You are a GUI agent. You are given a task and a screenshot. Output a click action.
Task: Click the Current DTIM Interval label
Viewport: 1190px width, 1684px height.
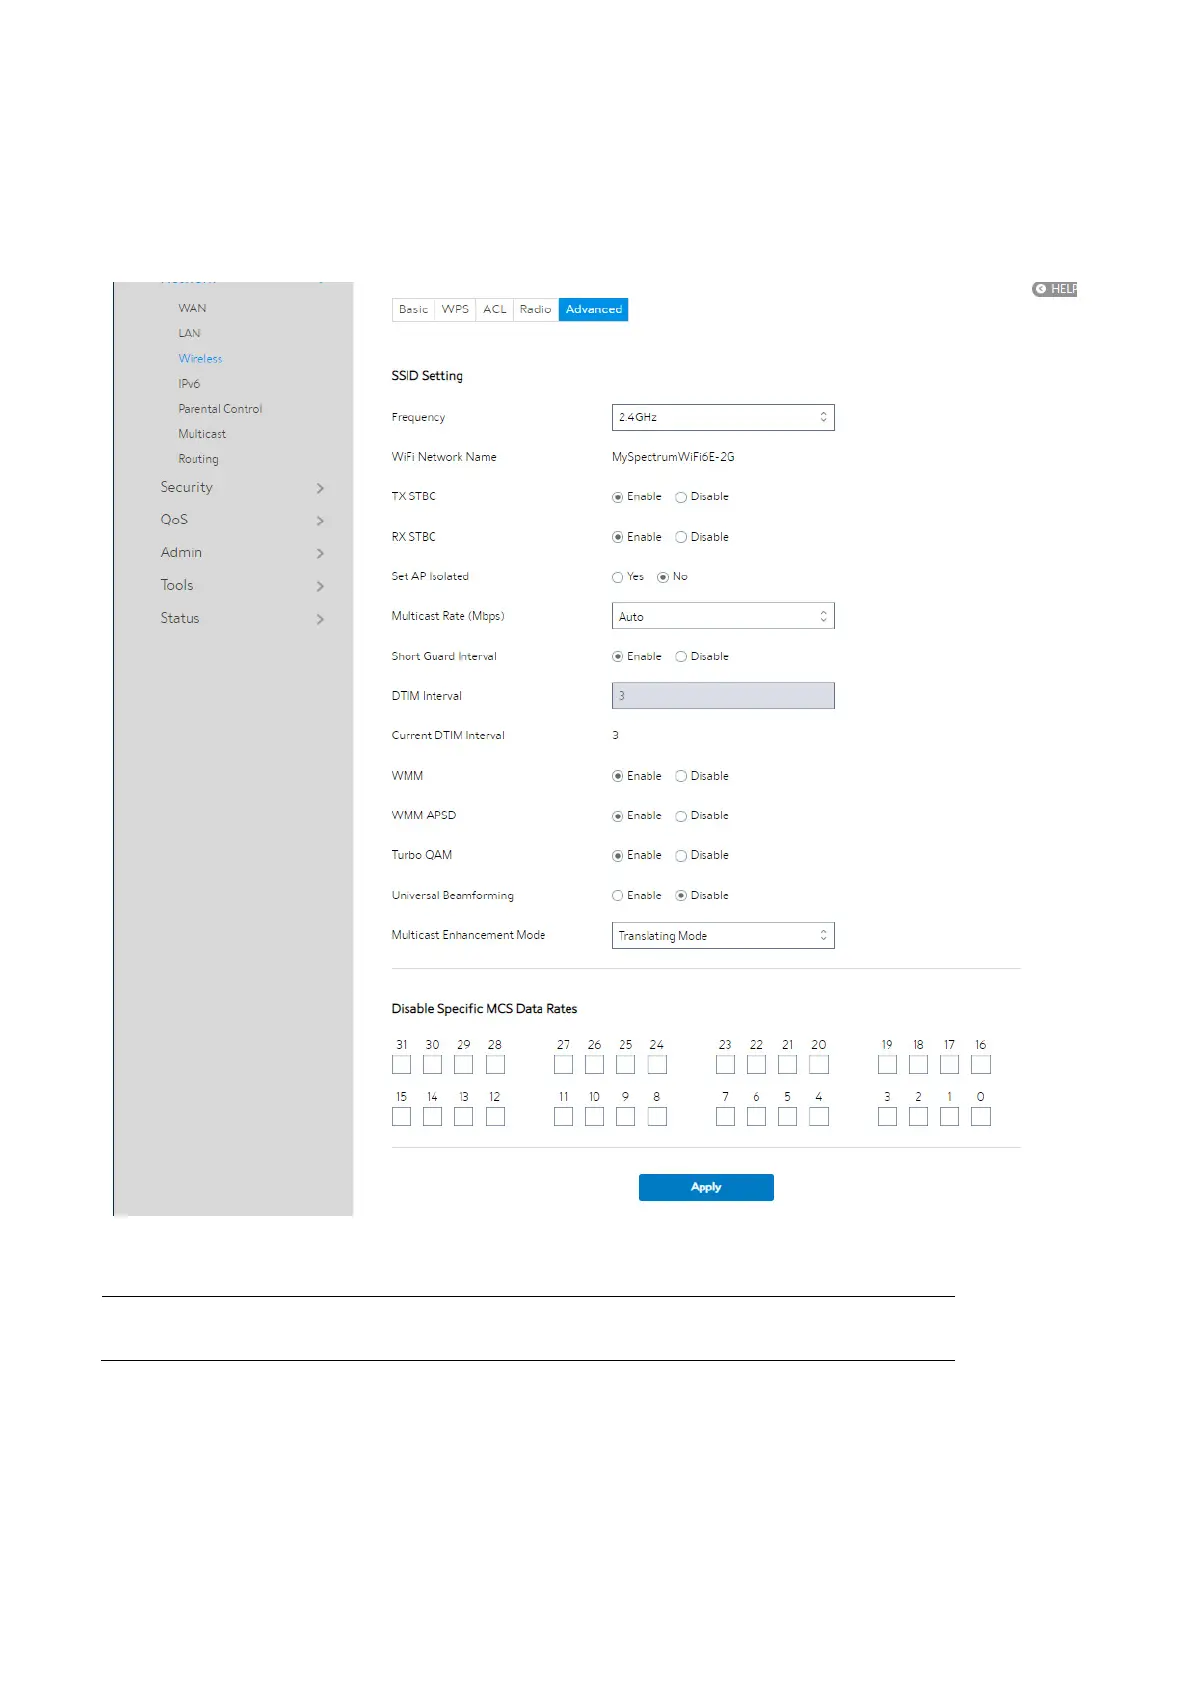[448, 736]
